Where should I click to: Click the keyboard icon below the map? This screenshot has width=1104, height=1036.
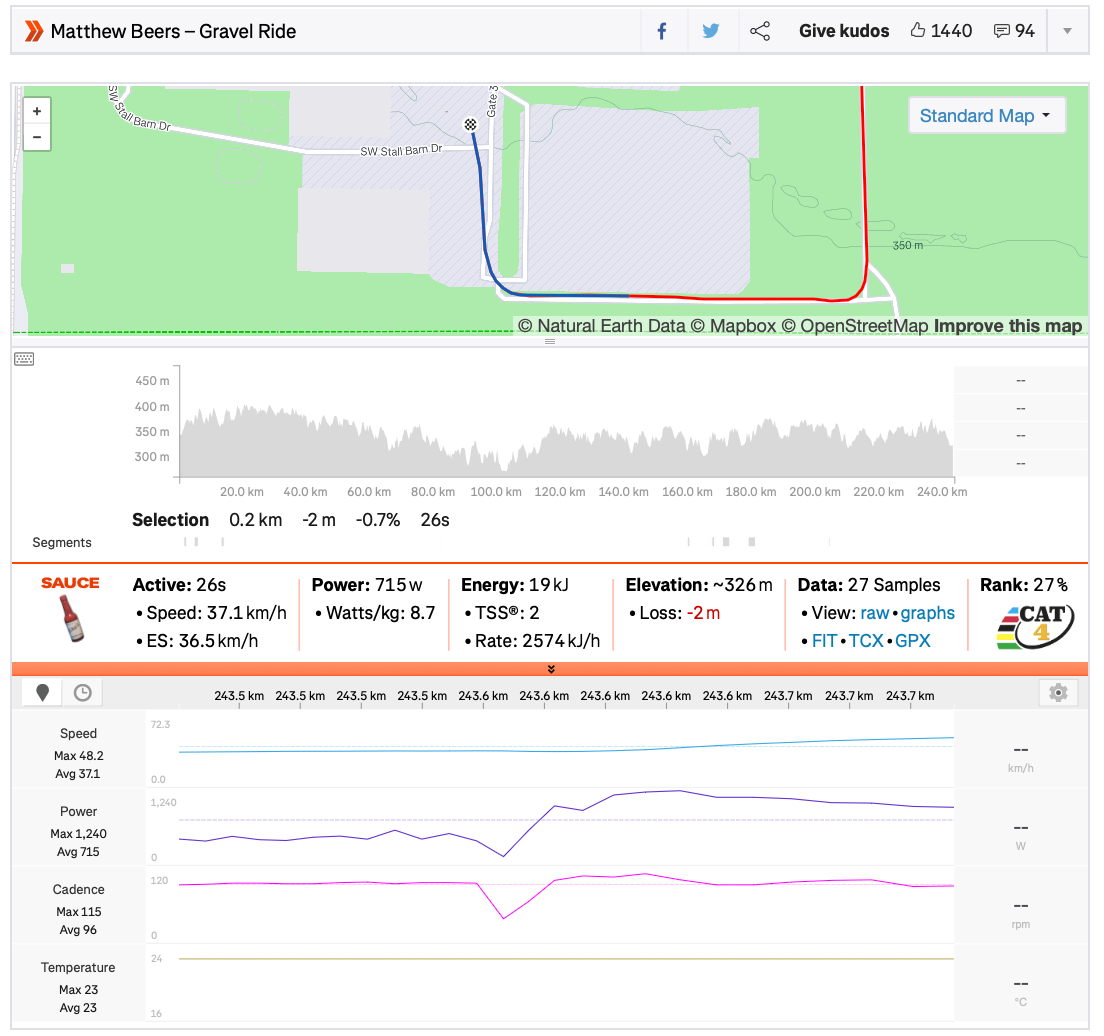coord(25,359)
